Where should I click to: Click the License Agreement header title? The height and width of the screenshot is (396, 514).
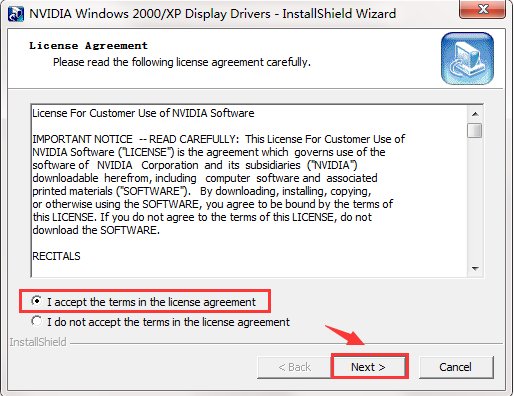[x=88, y=46]
